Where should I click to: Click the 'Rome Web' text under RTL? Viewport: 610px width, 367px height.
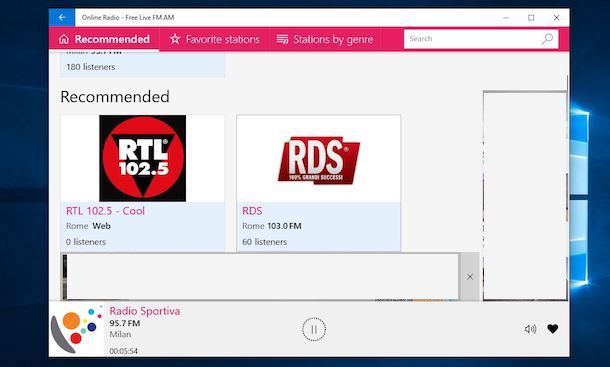pos(88,226)
